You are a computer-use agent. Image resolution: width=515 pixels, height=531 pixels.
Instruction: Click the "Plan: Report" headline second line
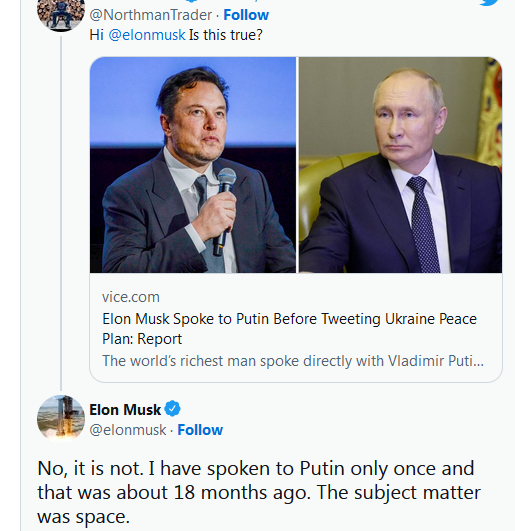(x=142, y=339)
